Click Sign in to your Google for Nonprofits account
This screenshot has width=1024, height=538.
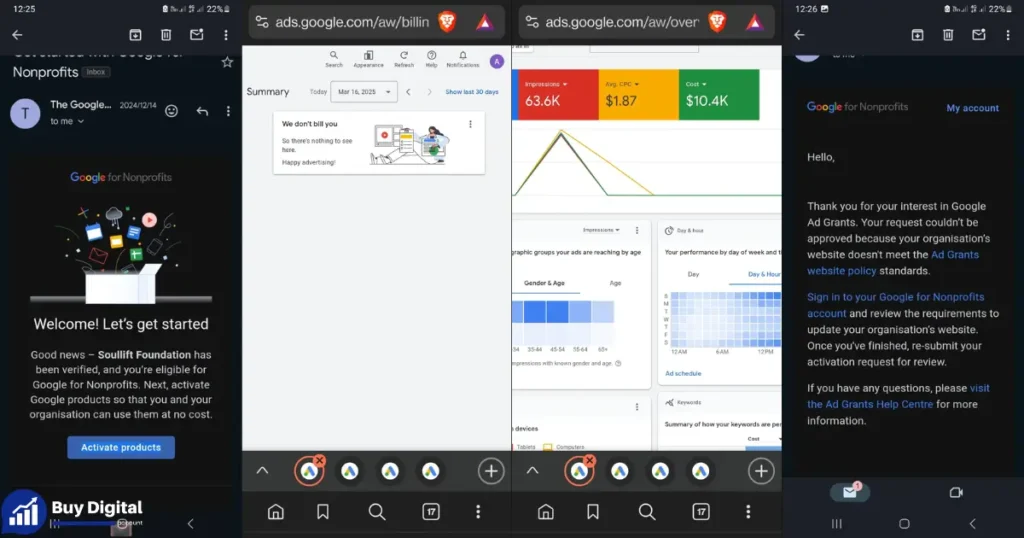point(895,305)
